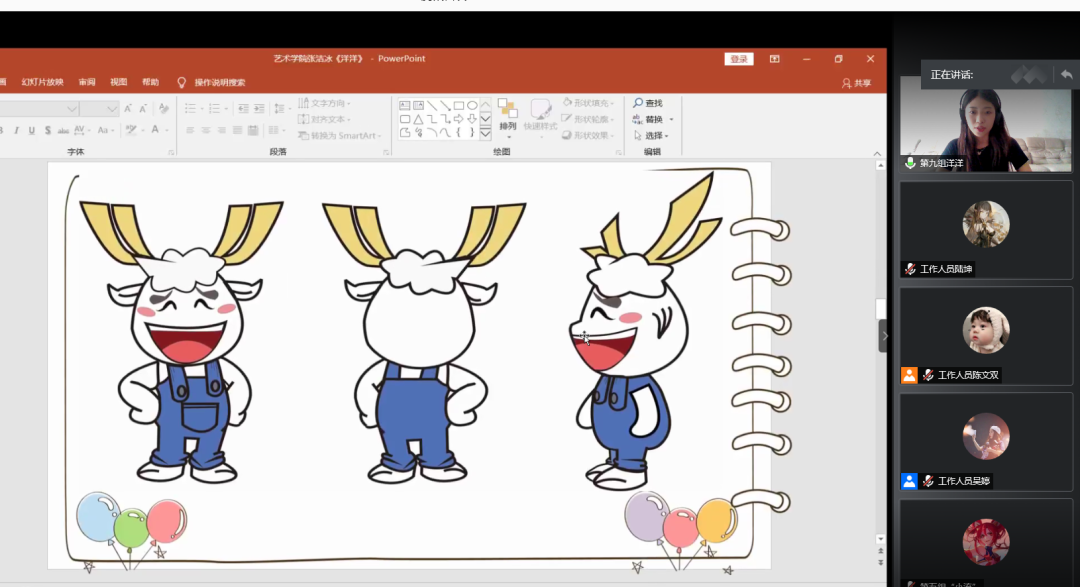Open the font name dropdown

72,109
